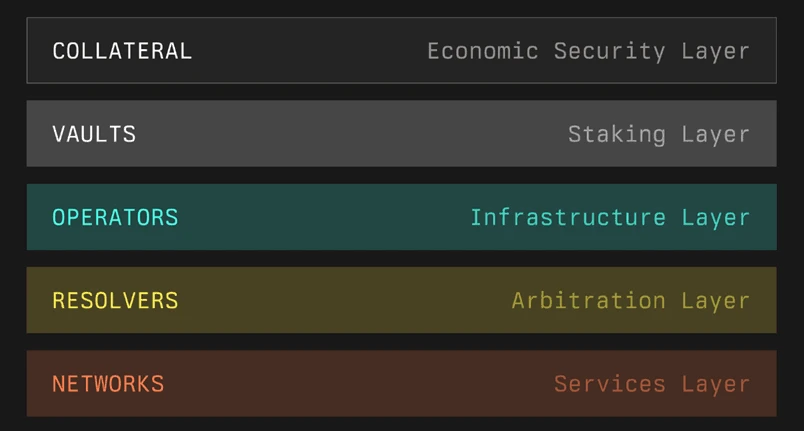Screen dimensions: 804x431
Task: Select the "Staking Layer" description
Action: [x=658, y=134]
